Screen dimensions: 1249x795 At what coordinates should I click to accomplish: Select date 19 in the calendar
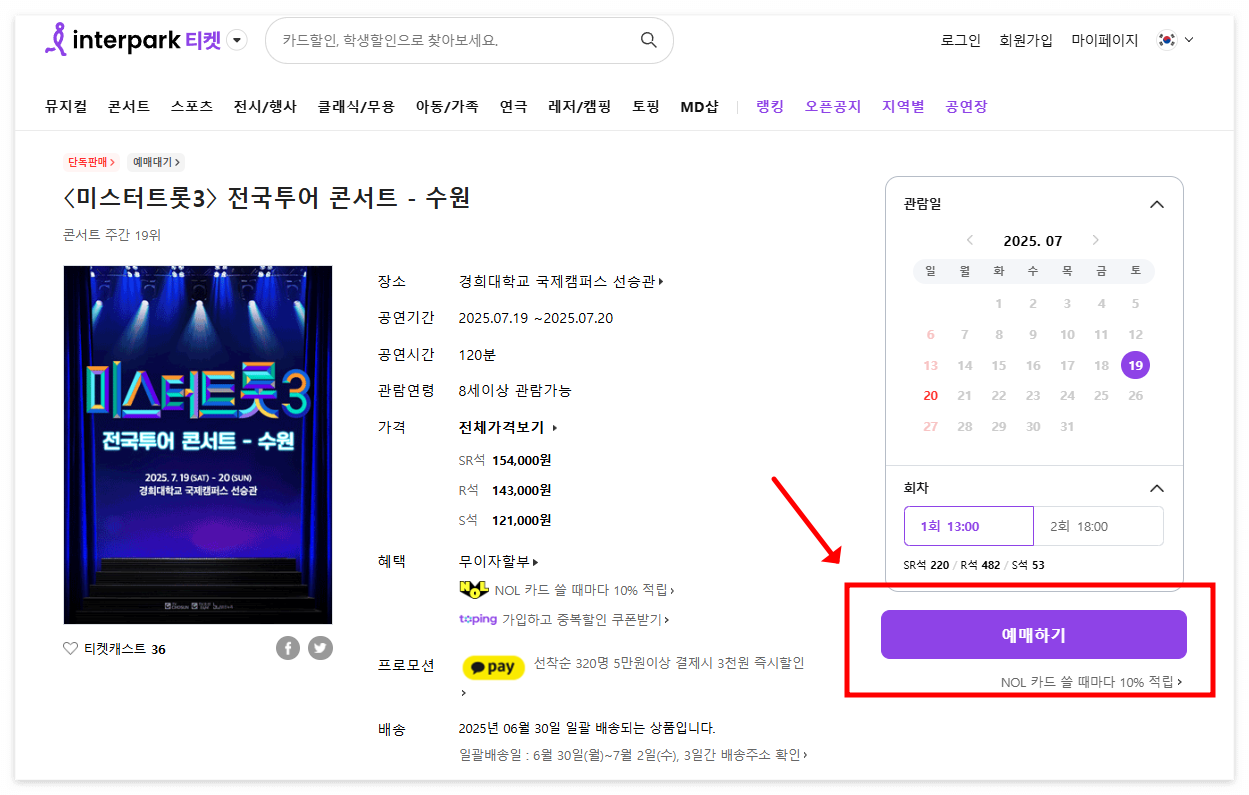[x=1135, y=365]
